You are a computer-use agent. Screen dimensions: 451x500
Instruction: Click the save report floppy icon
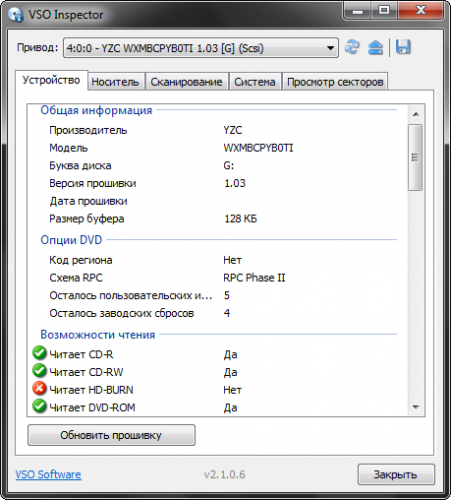click(403, 47)
